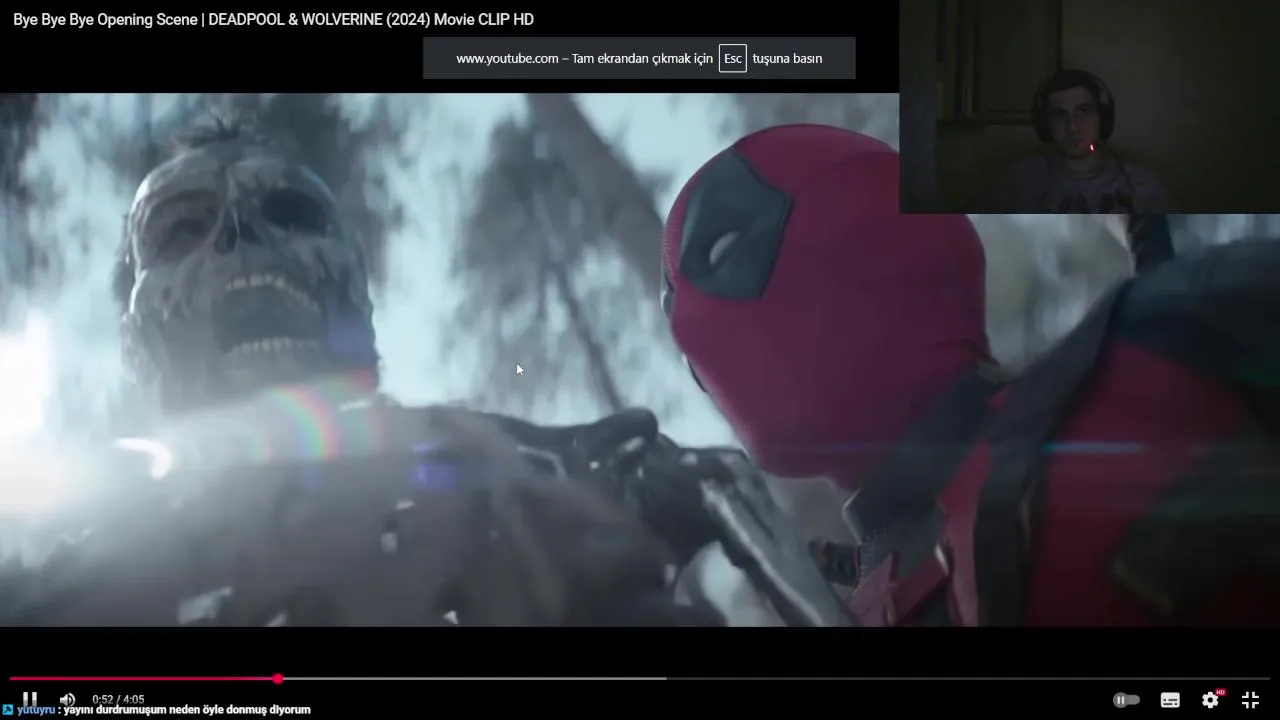Turn on subtitles with the captions button
The width and height of the screenshot is (1280, 720).
point(1170,700)
